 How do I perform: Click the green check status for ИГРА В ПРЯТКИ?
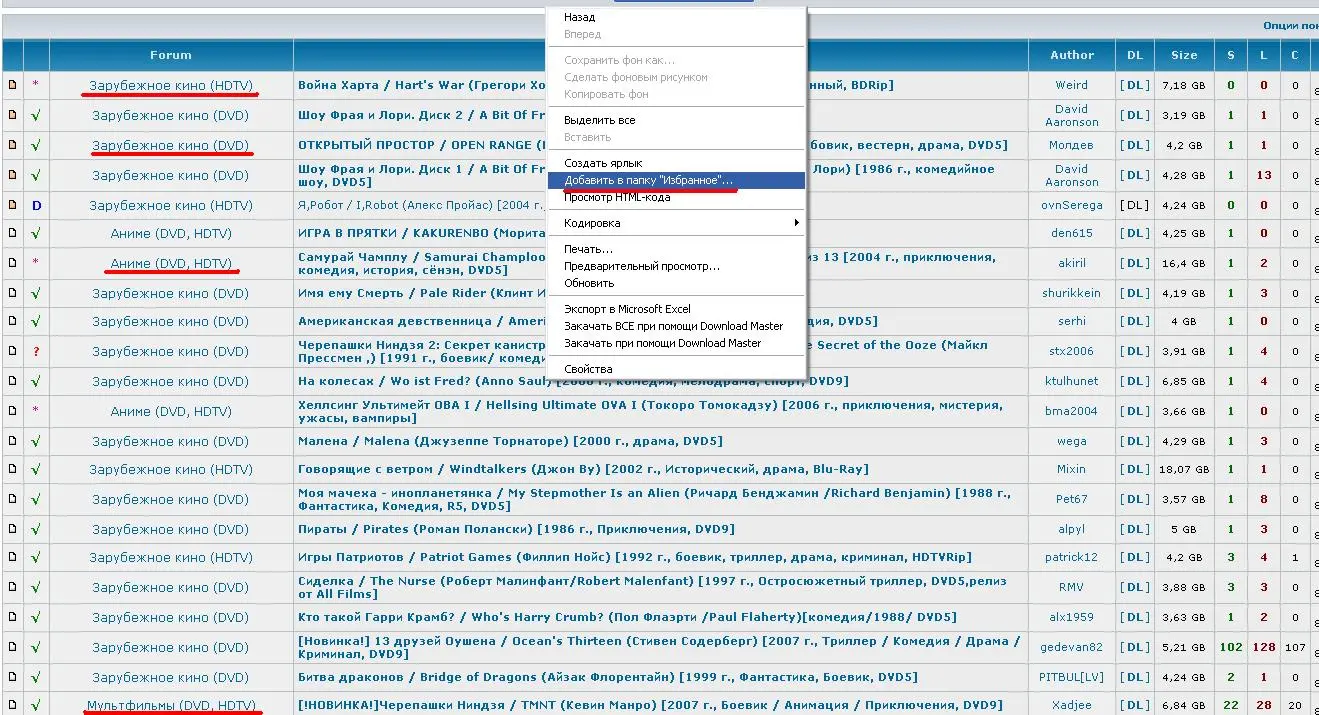point(36,233)
